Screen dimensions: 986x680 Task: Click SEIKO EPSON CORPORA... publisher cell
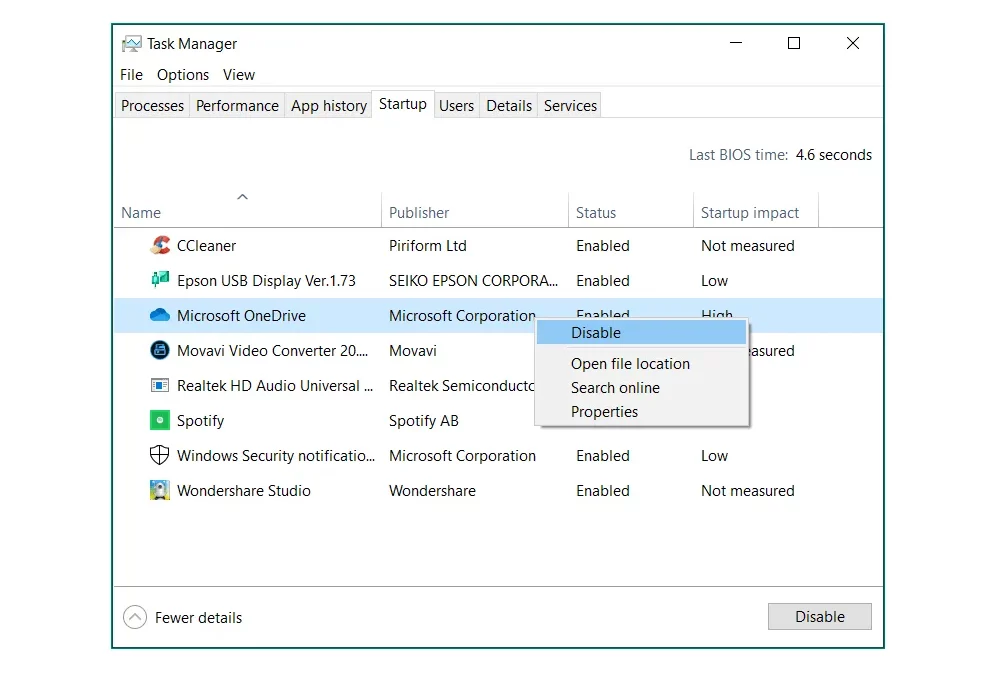coord(473,281)
